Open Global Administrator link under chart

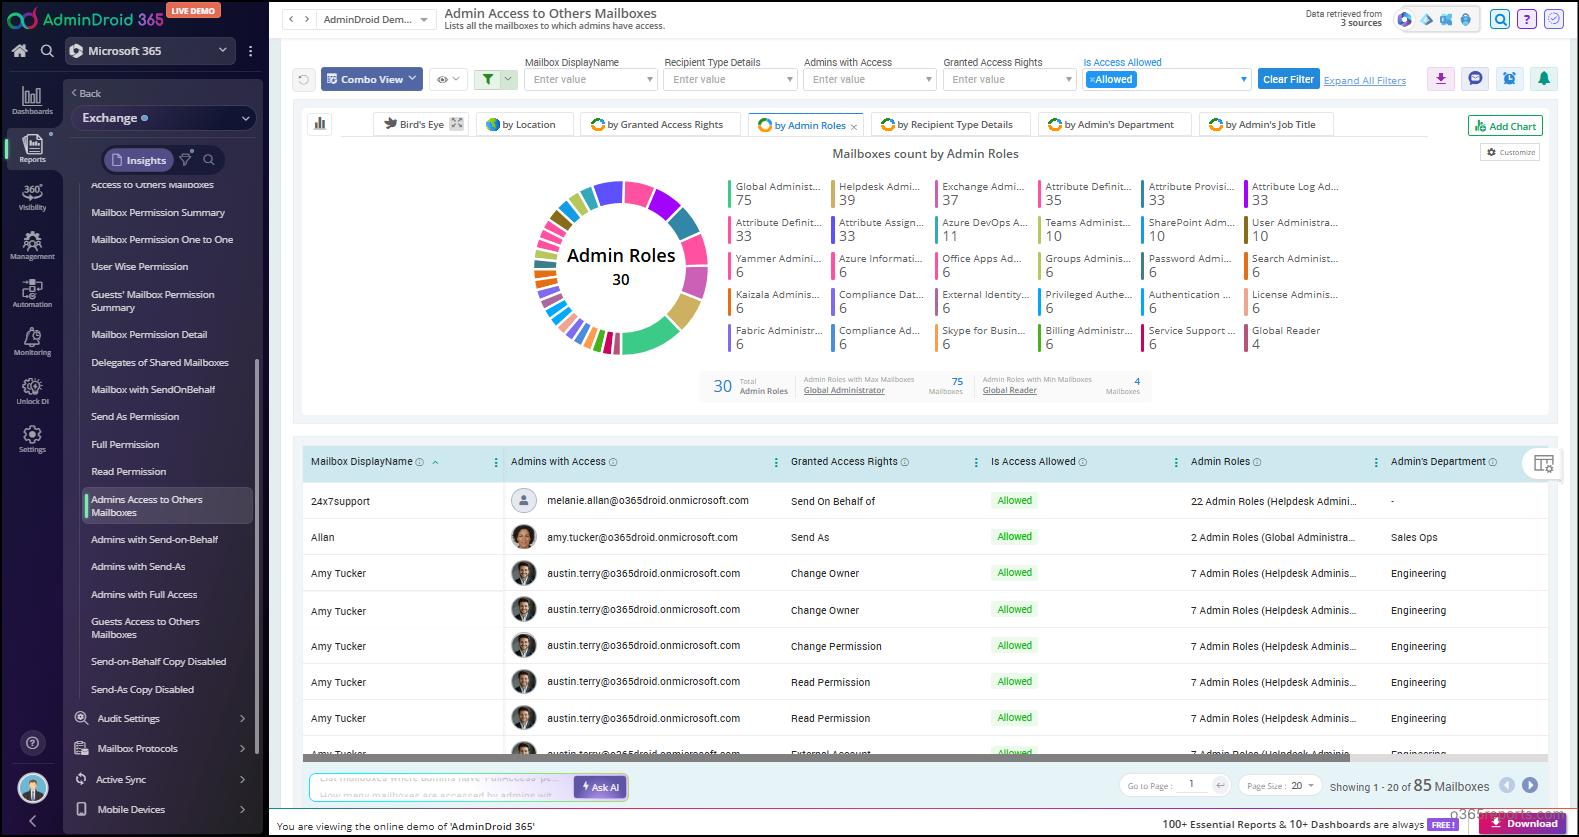pos(844,390)
